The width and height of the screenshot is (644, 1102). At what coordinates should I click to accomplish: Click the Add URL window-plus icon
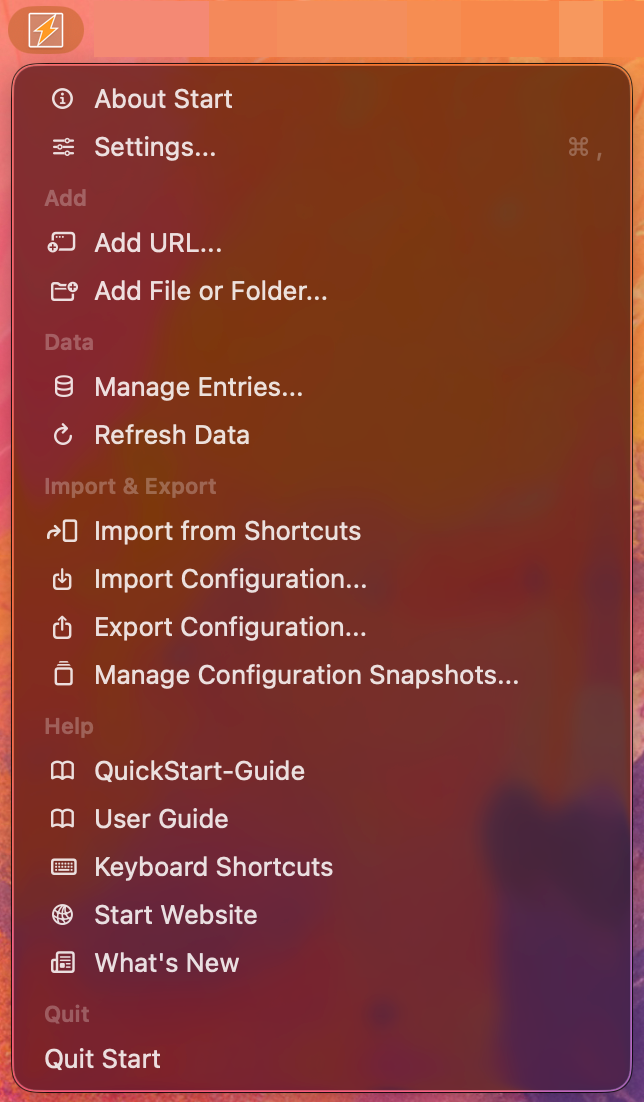coord(63,243)
